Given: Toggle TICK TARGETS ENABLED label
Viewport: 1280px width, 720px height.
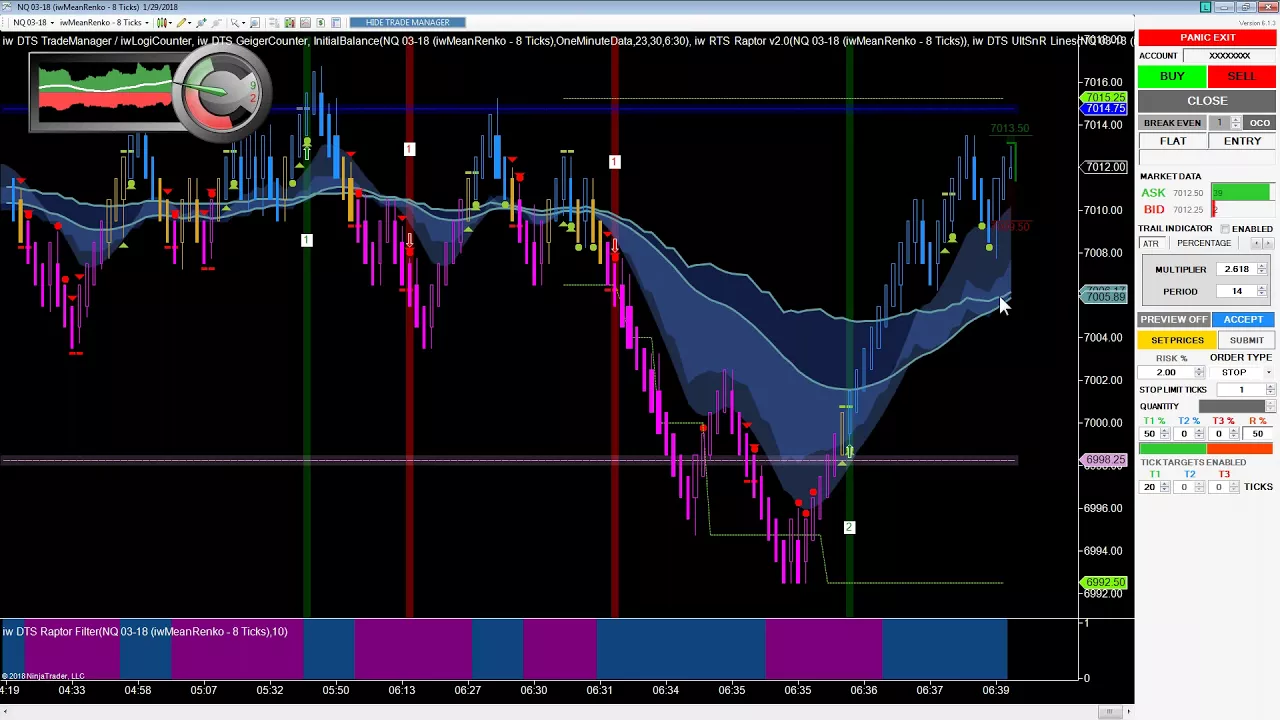Looking at the screenshot, I should click(x=1193, y=462).
